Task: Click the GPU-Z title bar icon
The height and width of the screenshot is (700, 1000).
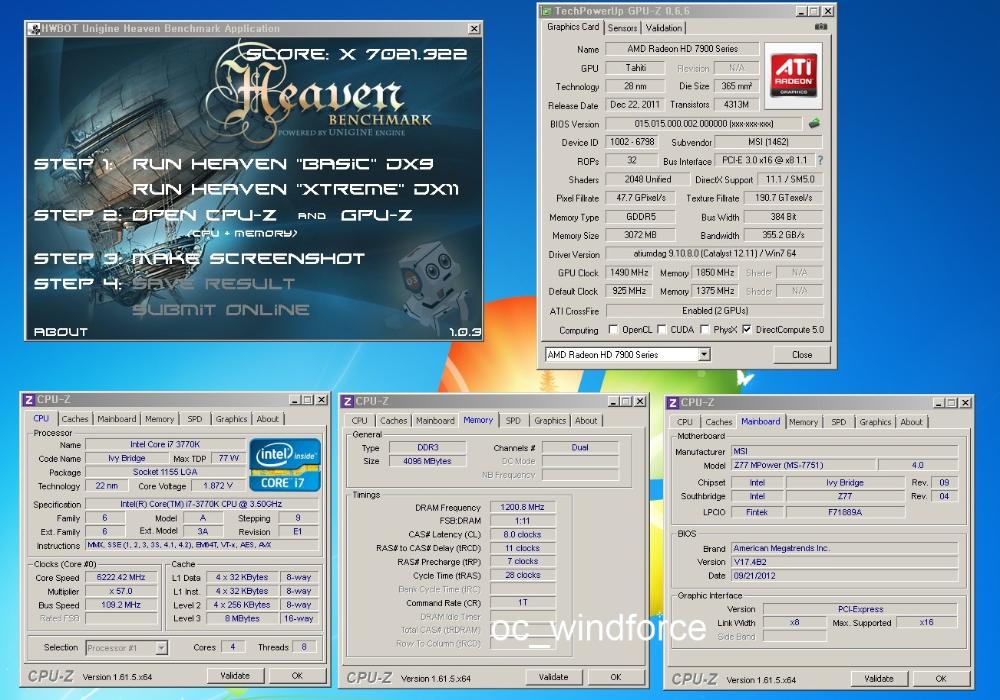Action: click(546, 11)
